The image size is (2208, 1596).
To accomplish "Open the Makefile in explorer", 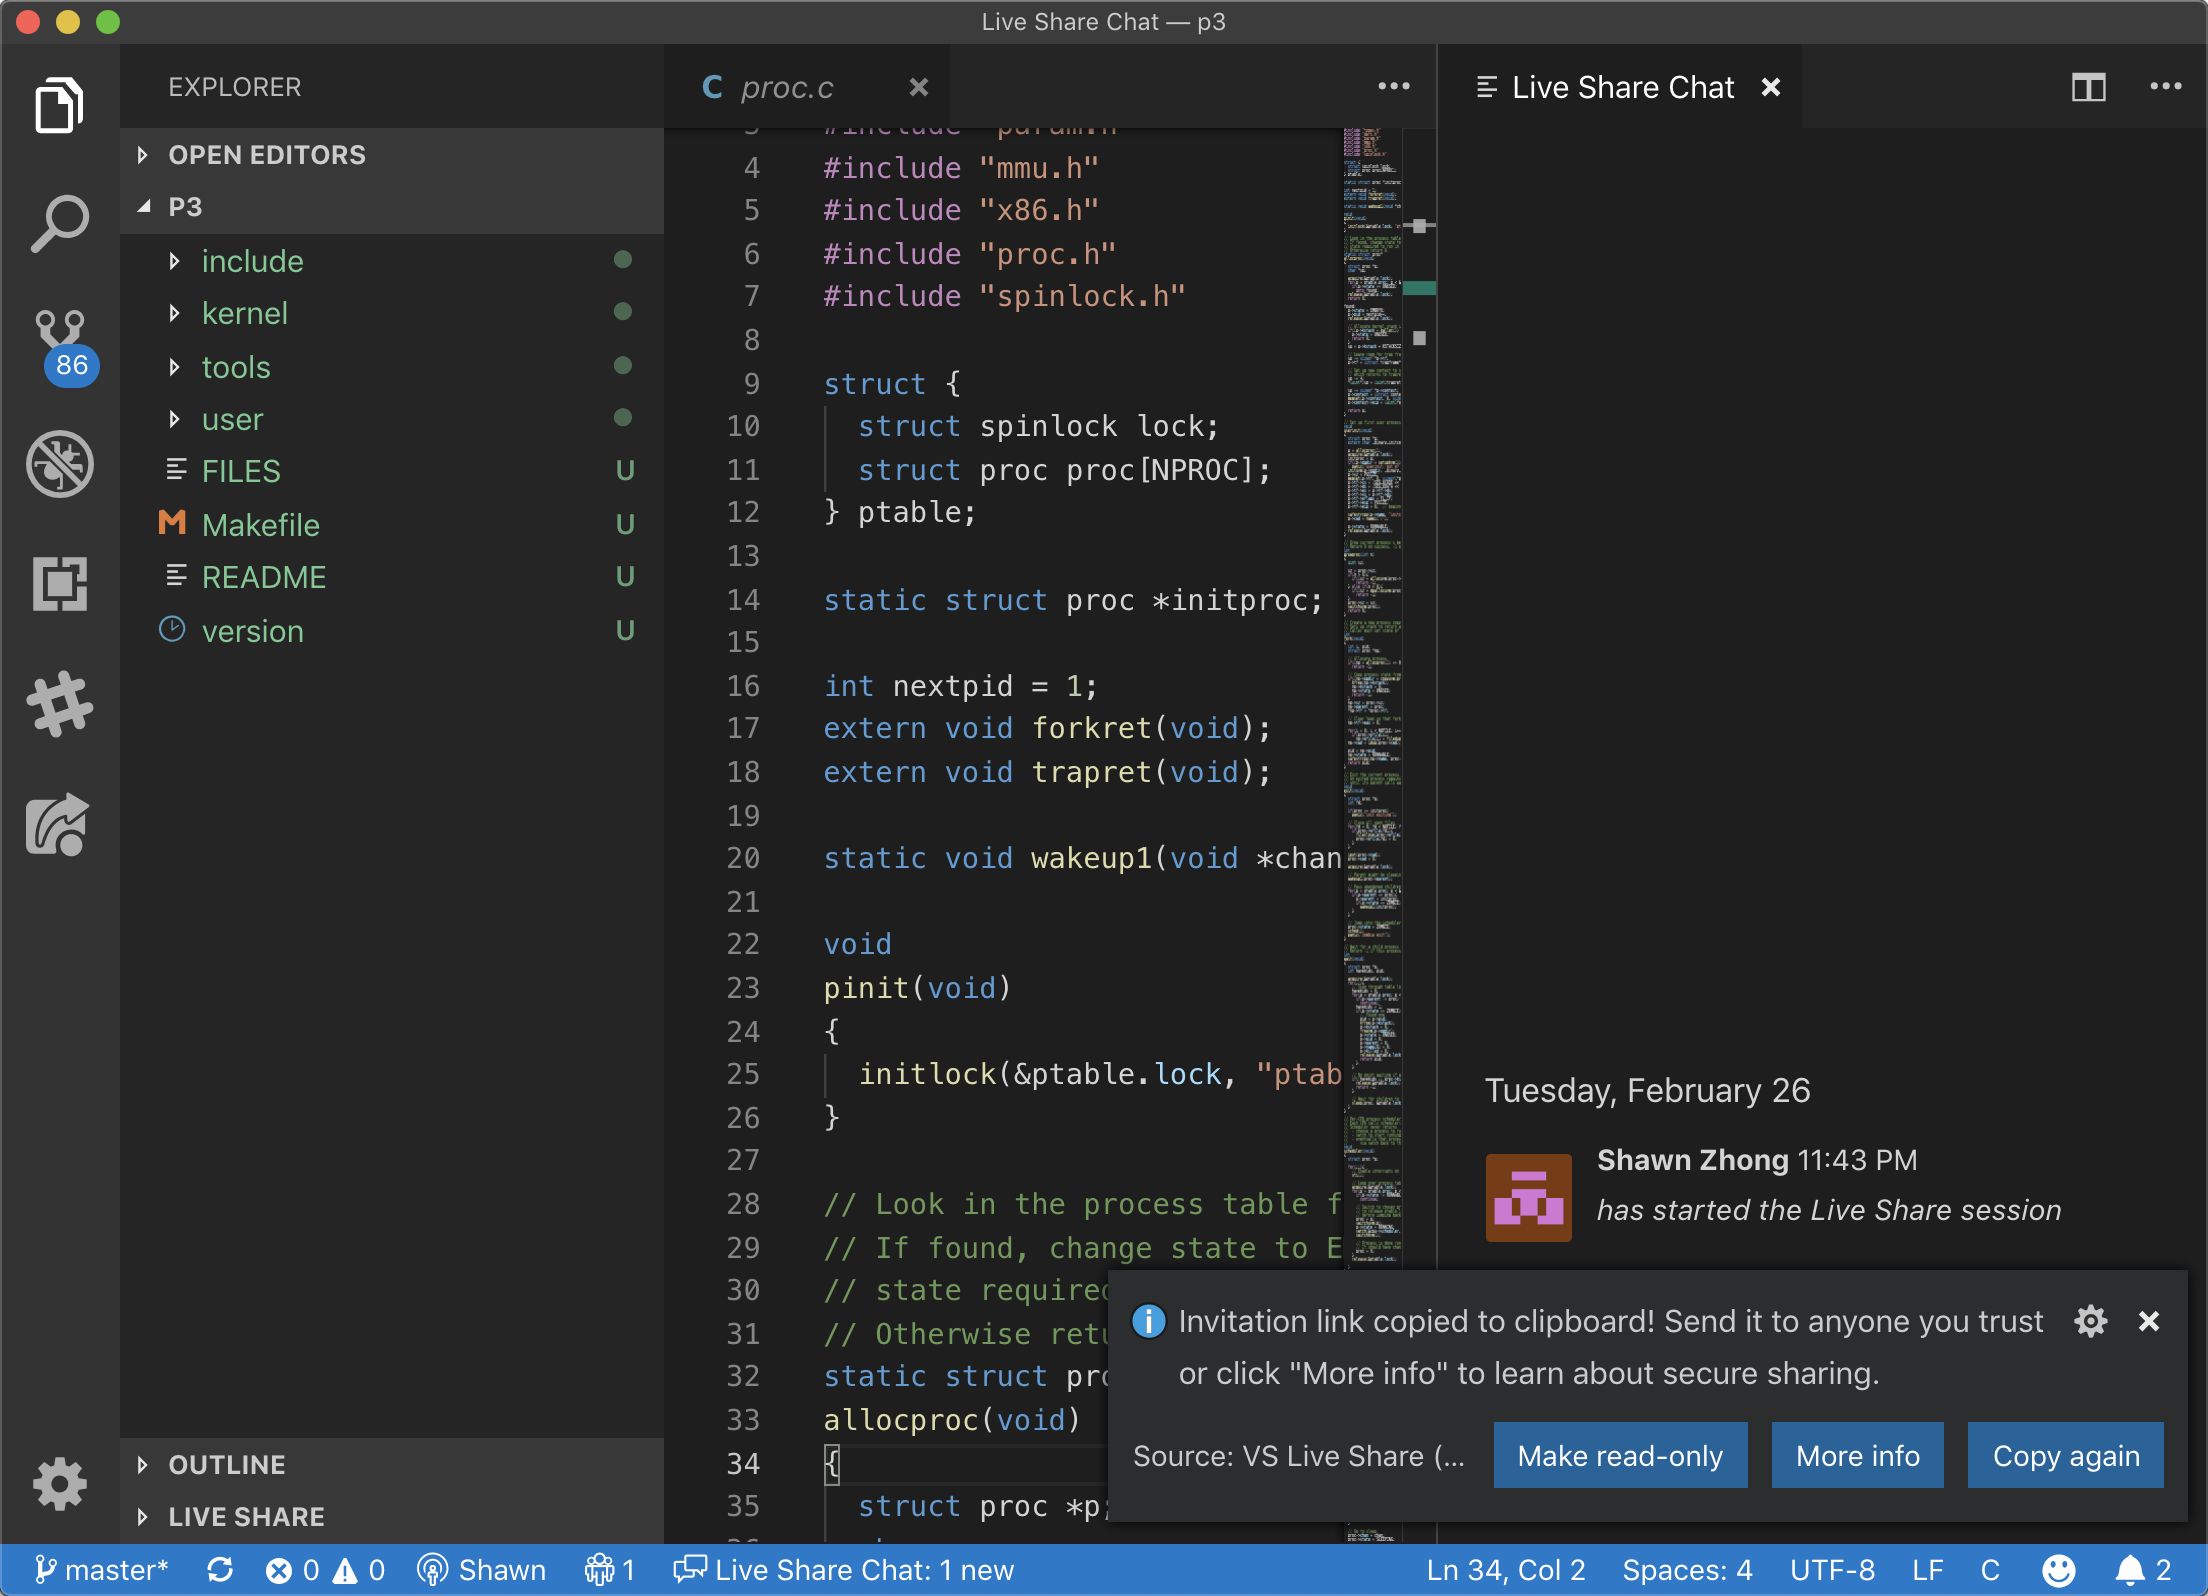I will point(260,525).
